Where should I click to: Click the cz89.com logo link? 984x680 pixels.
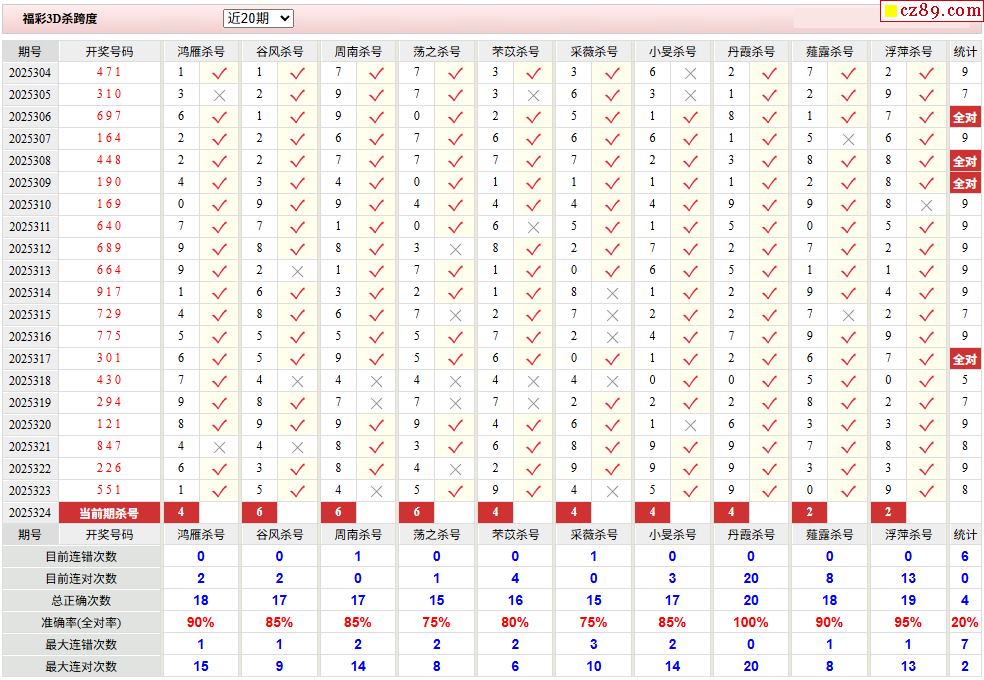tap(933, 11)
